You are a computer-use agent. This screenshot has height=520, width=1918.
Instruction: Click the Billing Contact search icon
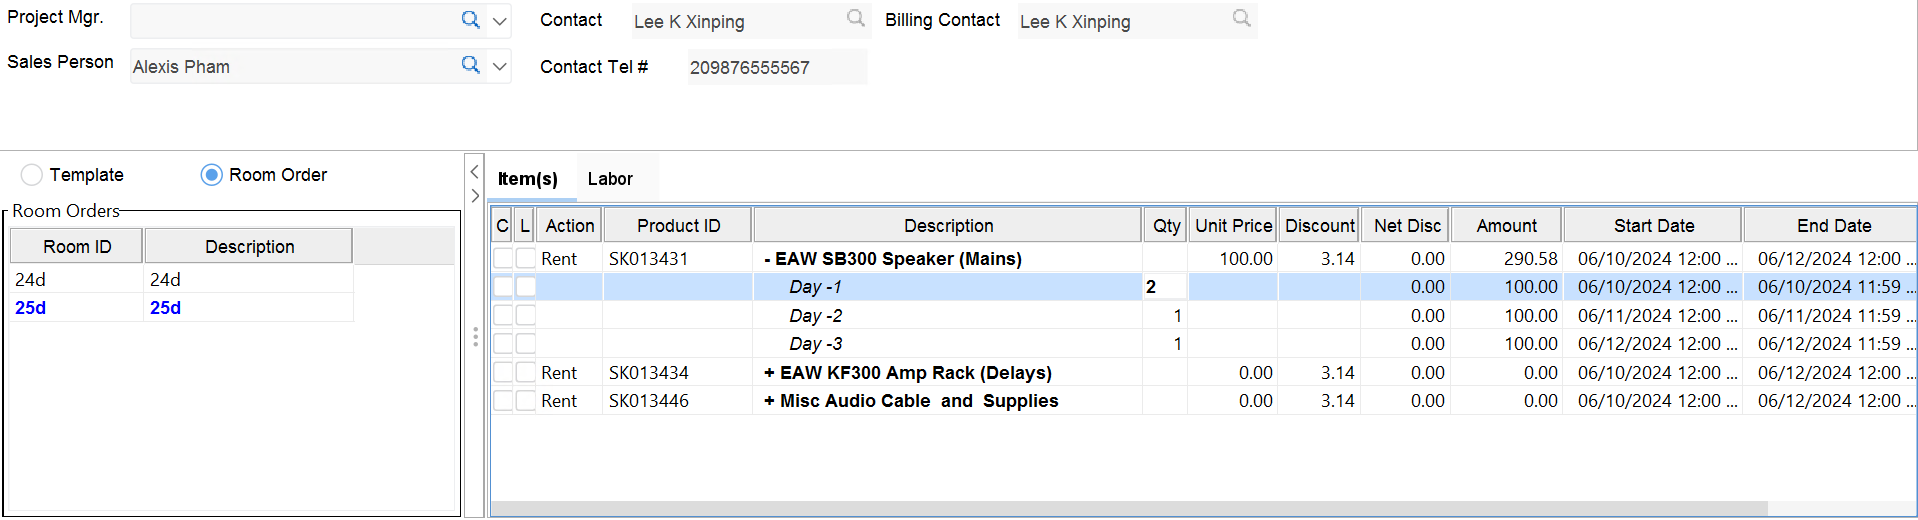1241,18
